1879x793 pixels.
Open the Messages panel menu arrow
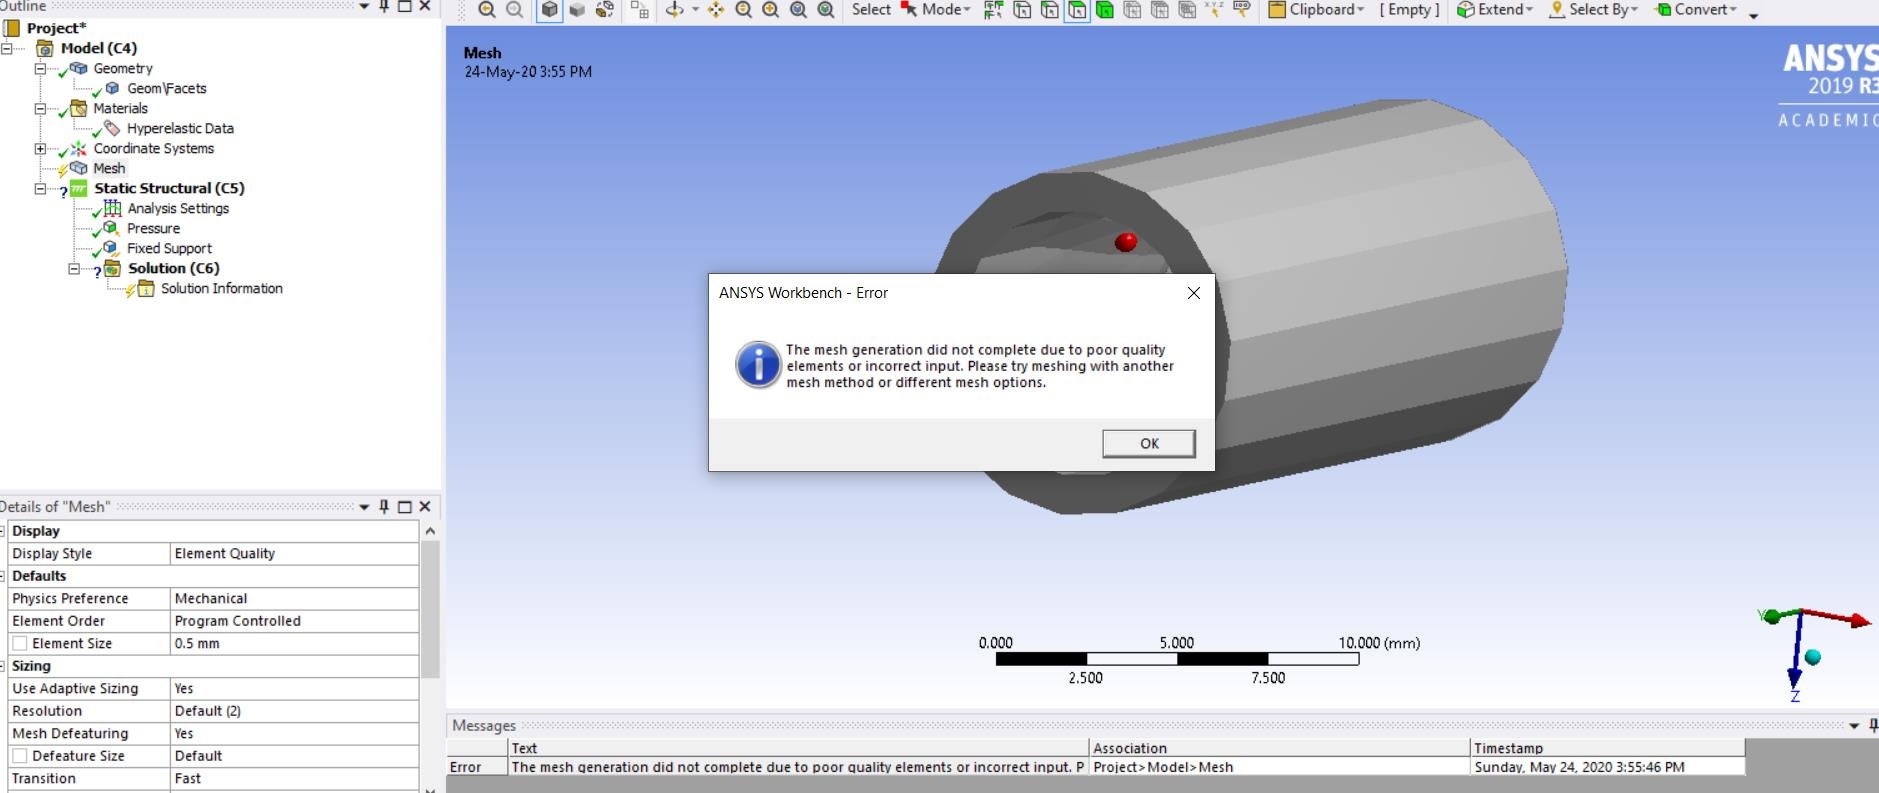(x=1854, y=726)
